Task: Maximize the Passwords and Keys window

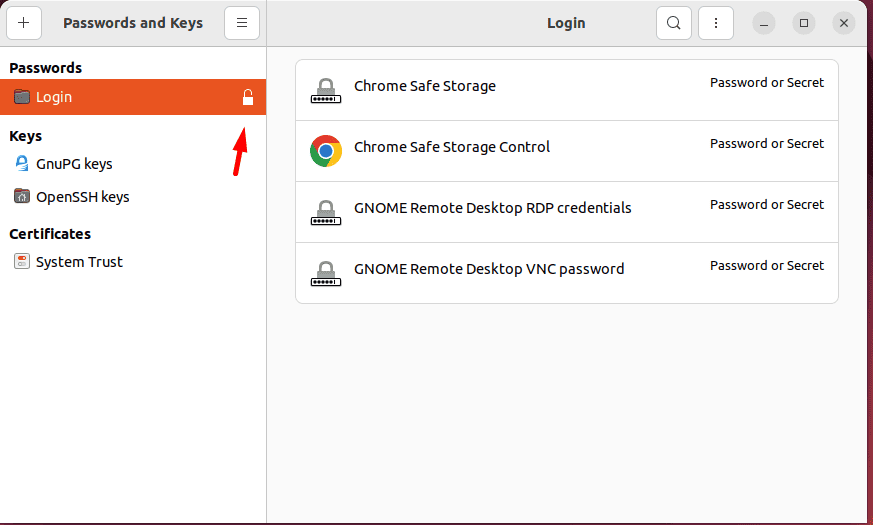Action: [804, 23]
